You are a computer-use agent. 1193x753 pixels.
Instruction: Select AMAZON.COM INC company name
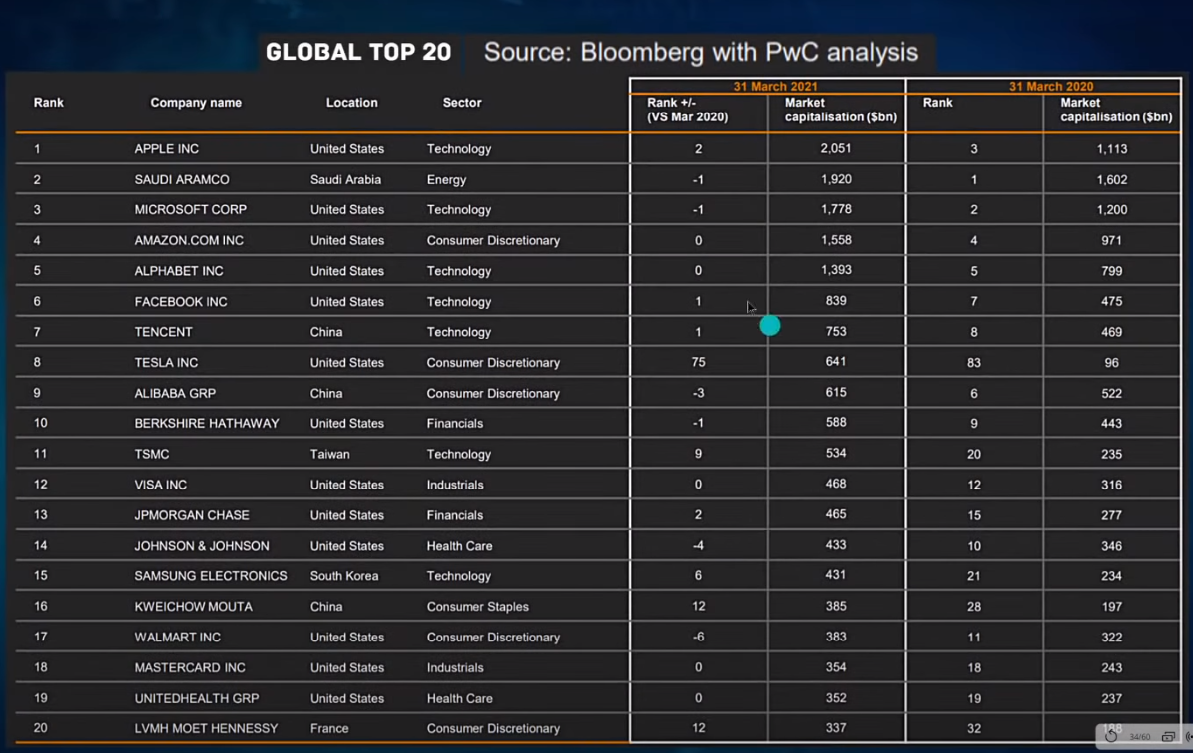tap(189, 240)
